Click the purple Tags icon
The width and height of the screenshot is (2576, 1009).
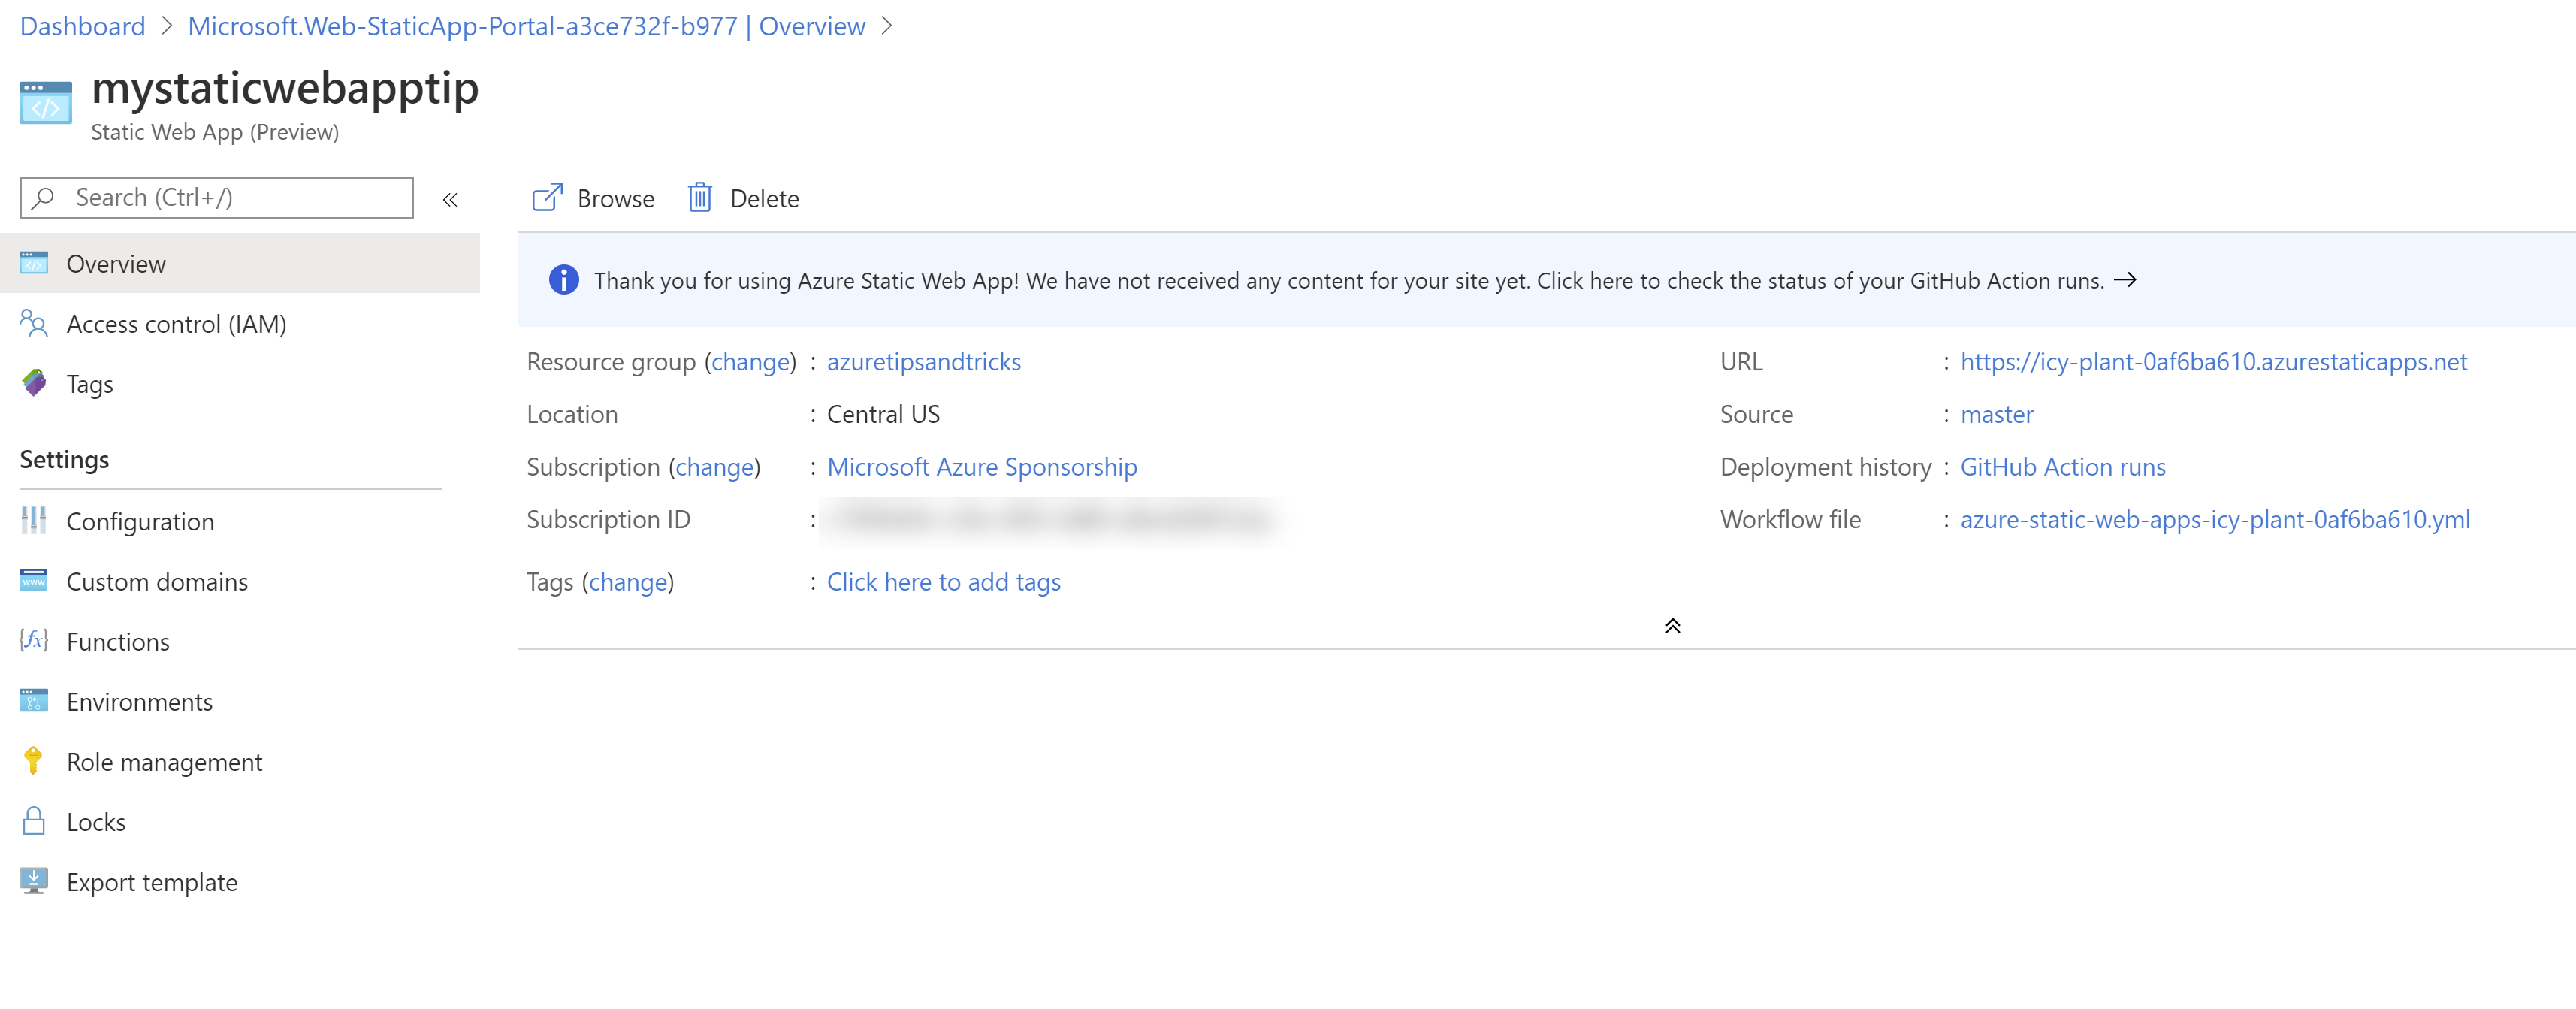point(34,383)
